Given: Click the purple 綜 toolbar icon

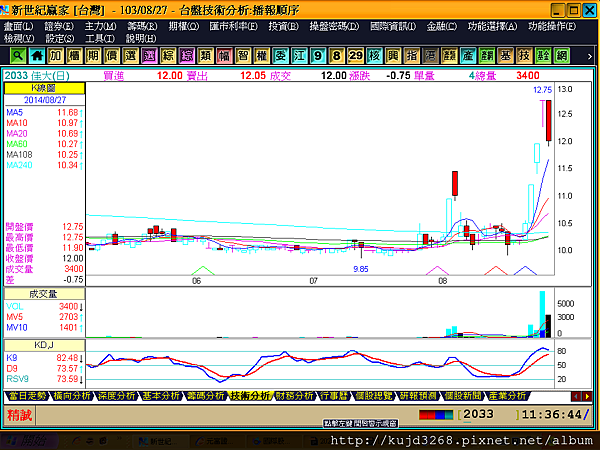Looking at the screenshot, I should [187, 56].
